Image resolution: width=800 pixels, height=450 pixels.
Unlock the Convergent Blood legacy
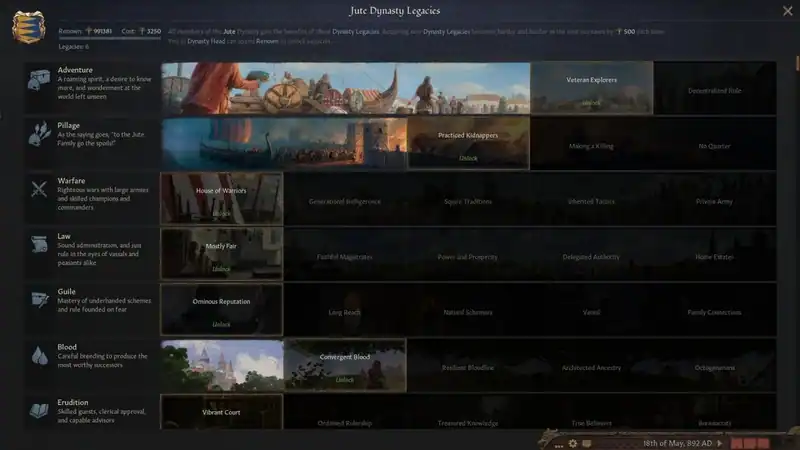pos(345,365)
